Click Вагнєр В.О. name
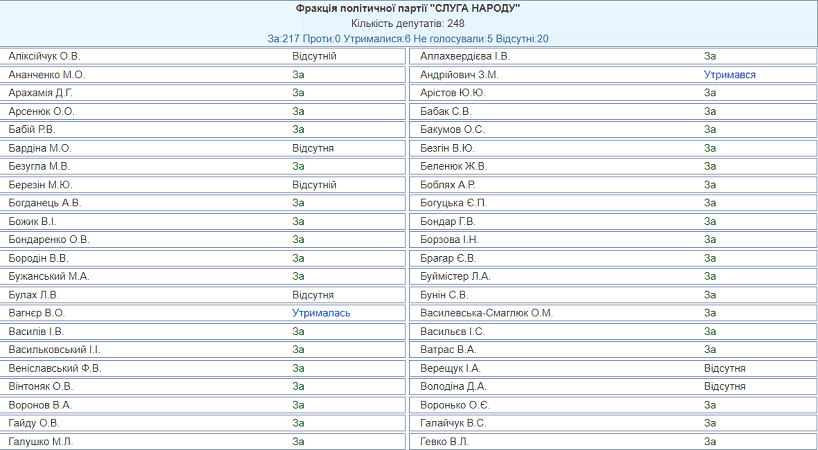This screenshot has height=450, width=818. pos(37,313)
